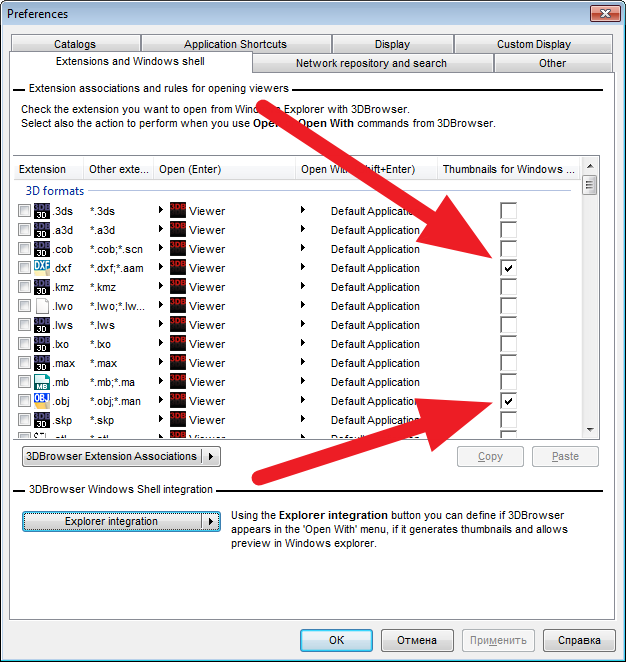This screenshot has height=662, width=626.
Task: Sort by the Extension column header
Action: click(48, 169)
